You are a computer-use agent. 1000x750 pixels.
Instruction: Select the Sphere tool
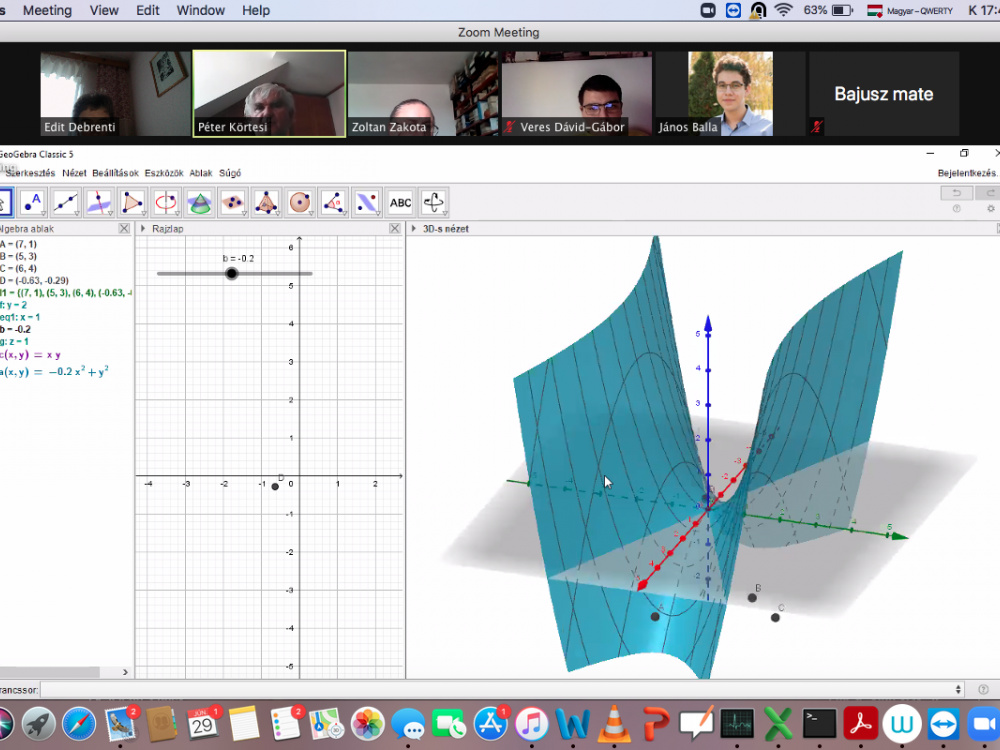tap(300, 203)
